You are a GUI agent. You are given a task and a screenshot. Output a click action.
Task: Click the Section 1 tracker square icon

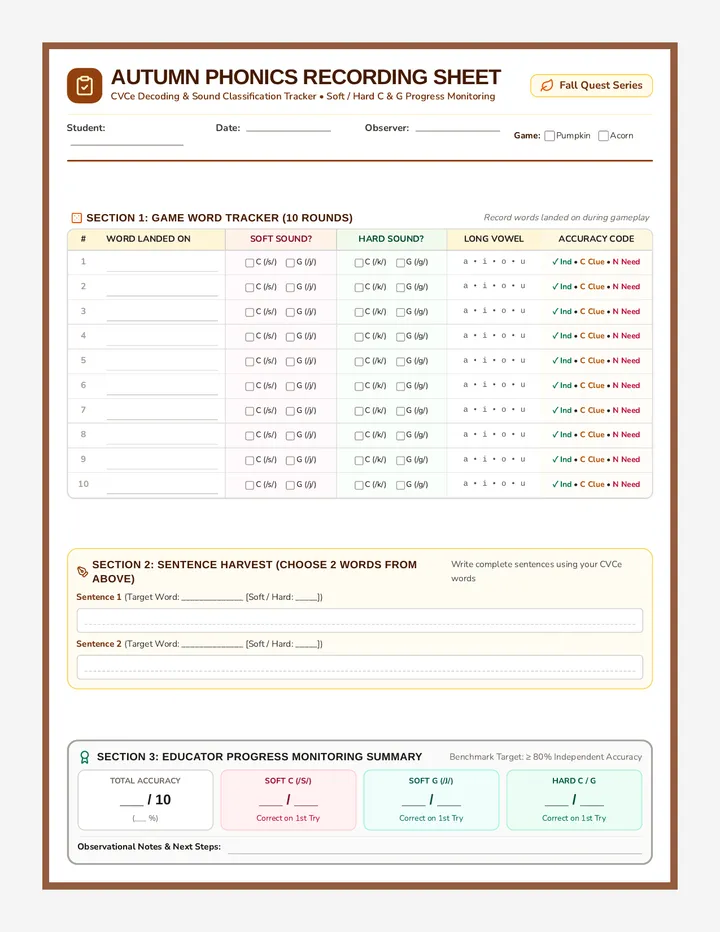[x=77, y=218]
